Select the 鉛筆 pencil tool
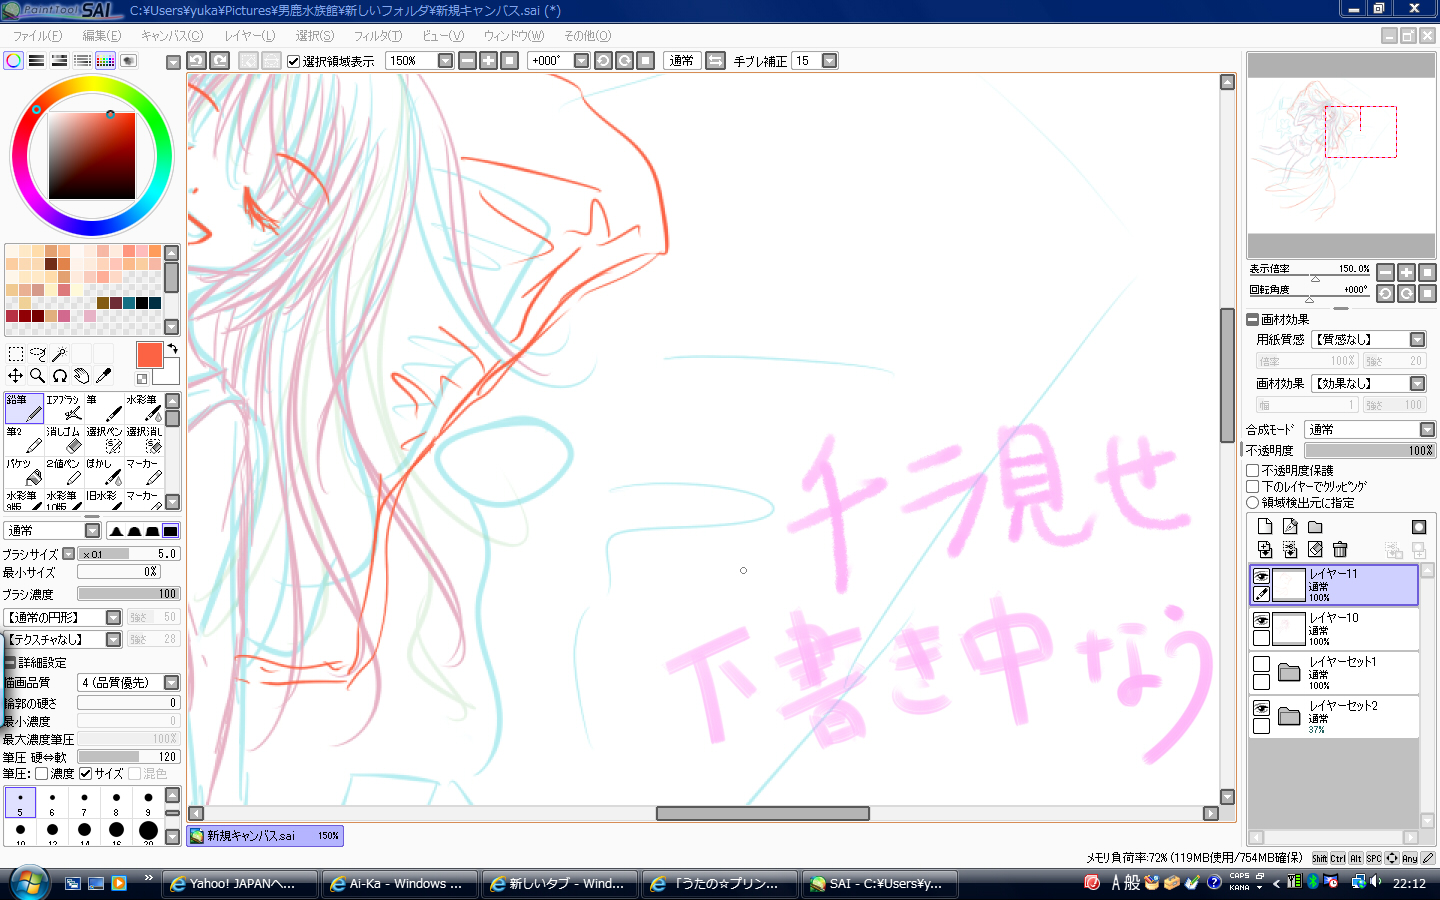This screenshot has width=1440, height=900. pyautogui.click(x=24, y=408)
